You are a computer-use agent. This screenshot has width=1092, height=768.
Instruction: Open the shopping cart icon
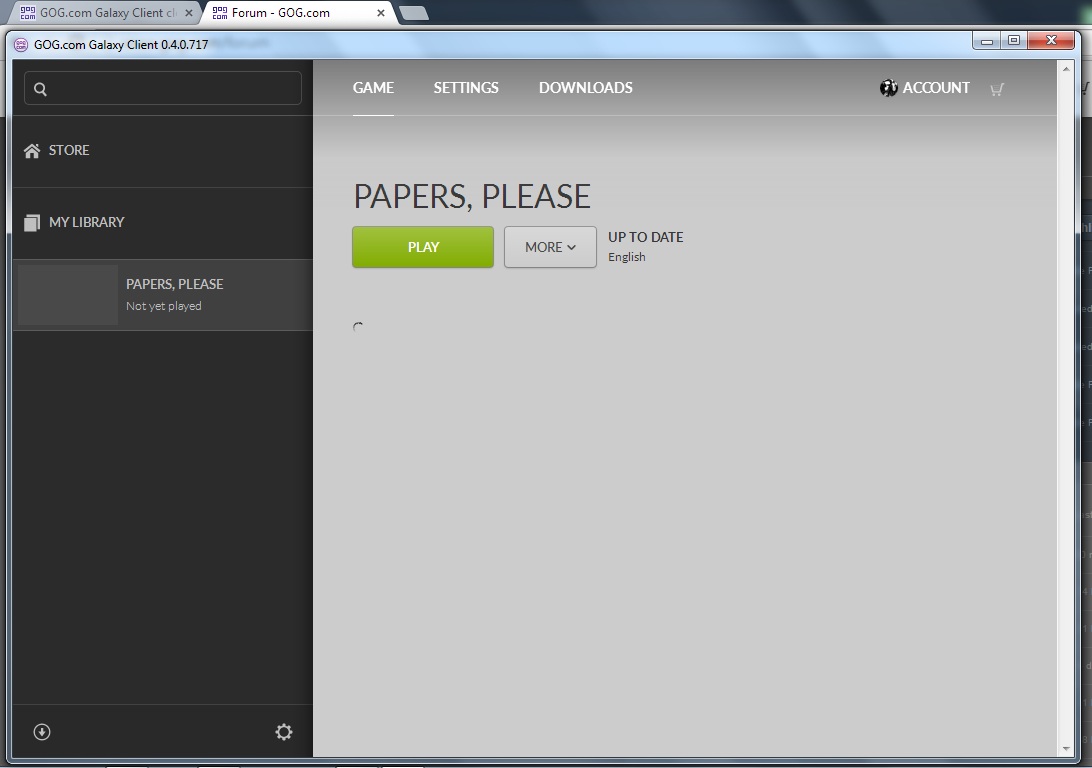tap(997, 89)
